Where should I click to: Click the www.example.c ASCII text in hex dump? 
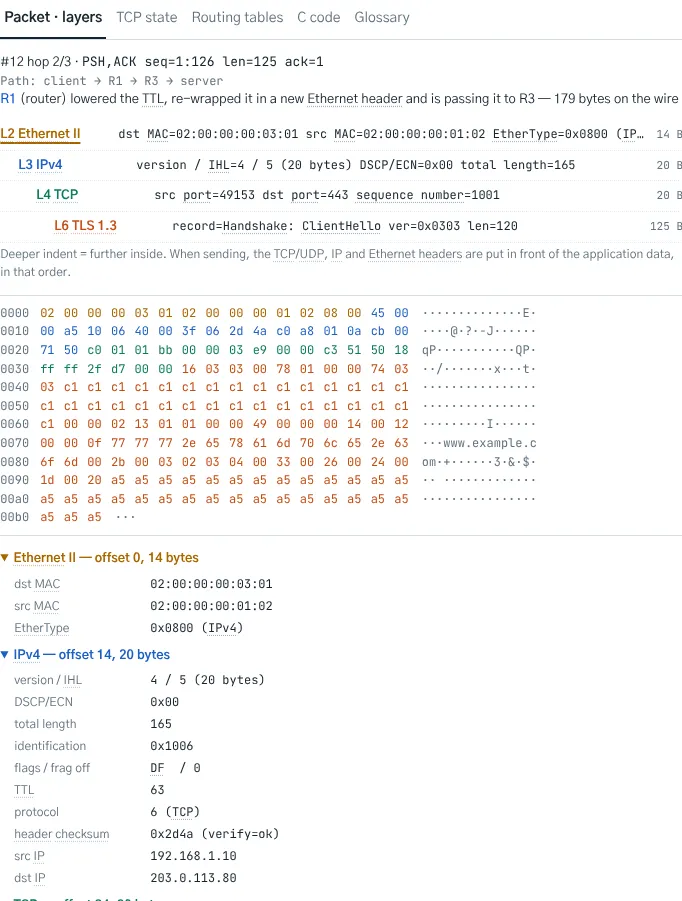coord(490,443)
